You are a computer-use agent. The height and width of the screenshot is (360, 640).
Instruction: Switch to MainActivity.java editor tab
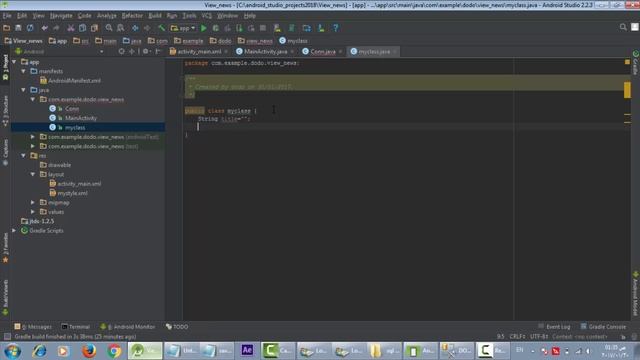(x=265, y=52)
